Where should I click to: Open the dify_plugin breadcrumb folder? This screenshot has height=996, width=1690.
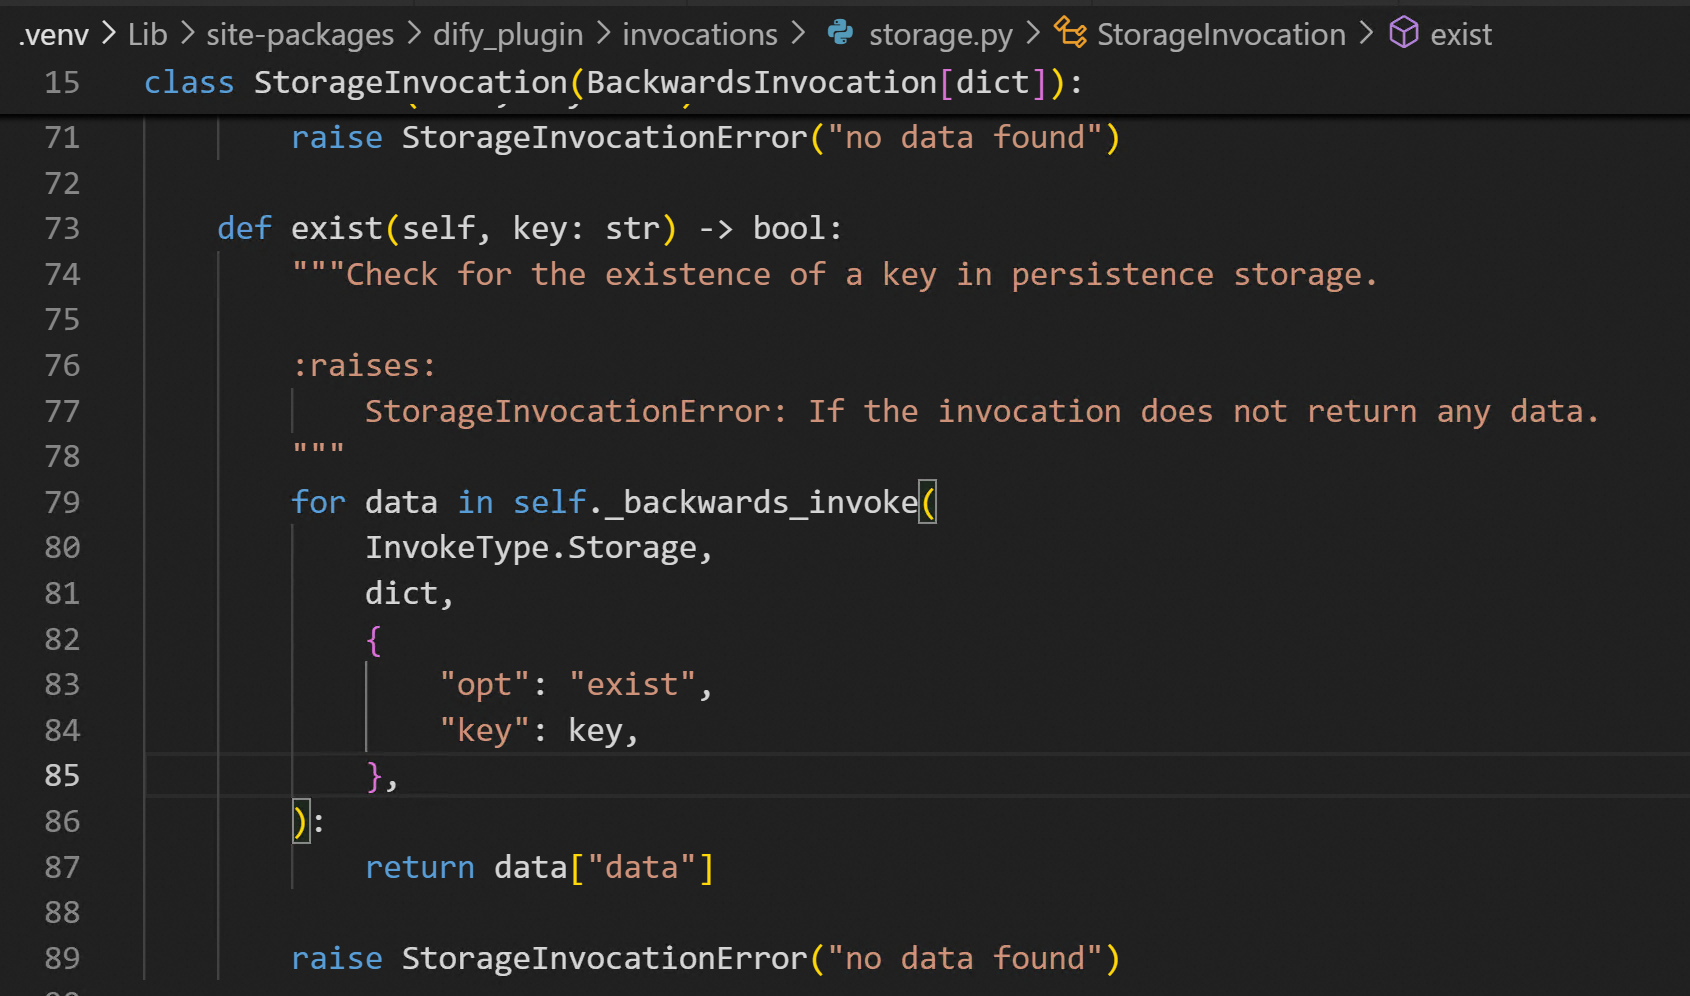[507, 35]
